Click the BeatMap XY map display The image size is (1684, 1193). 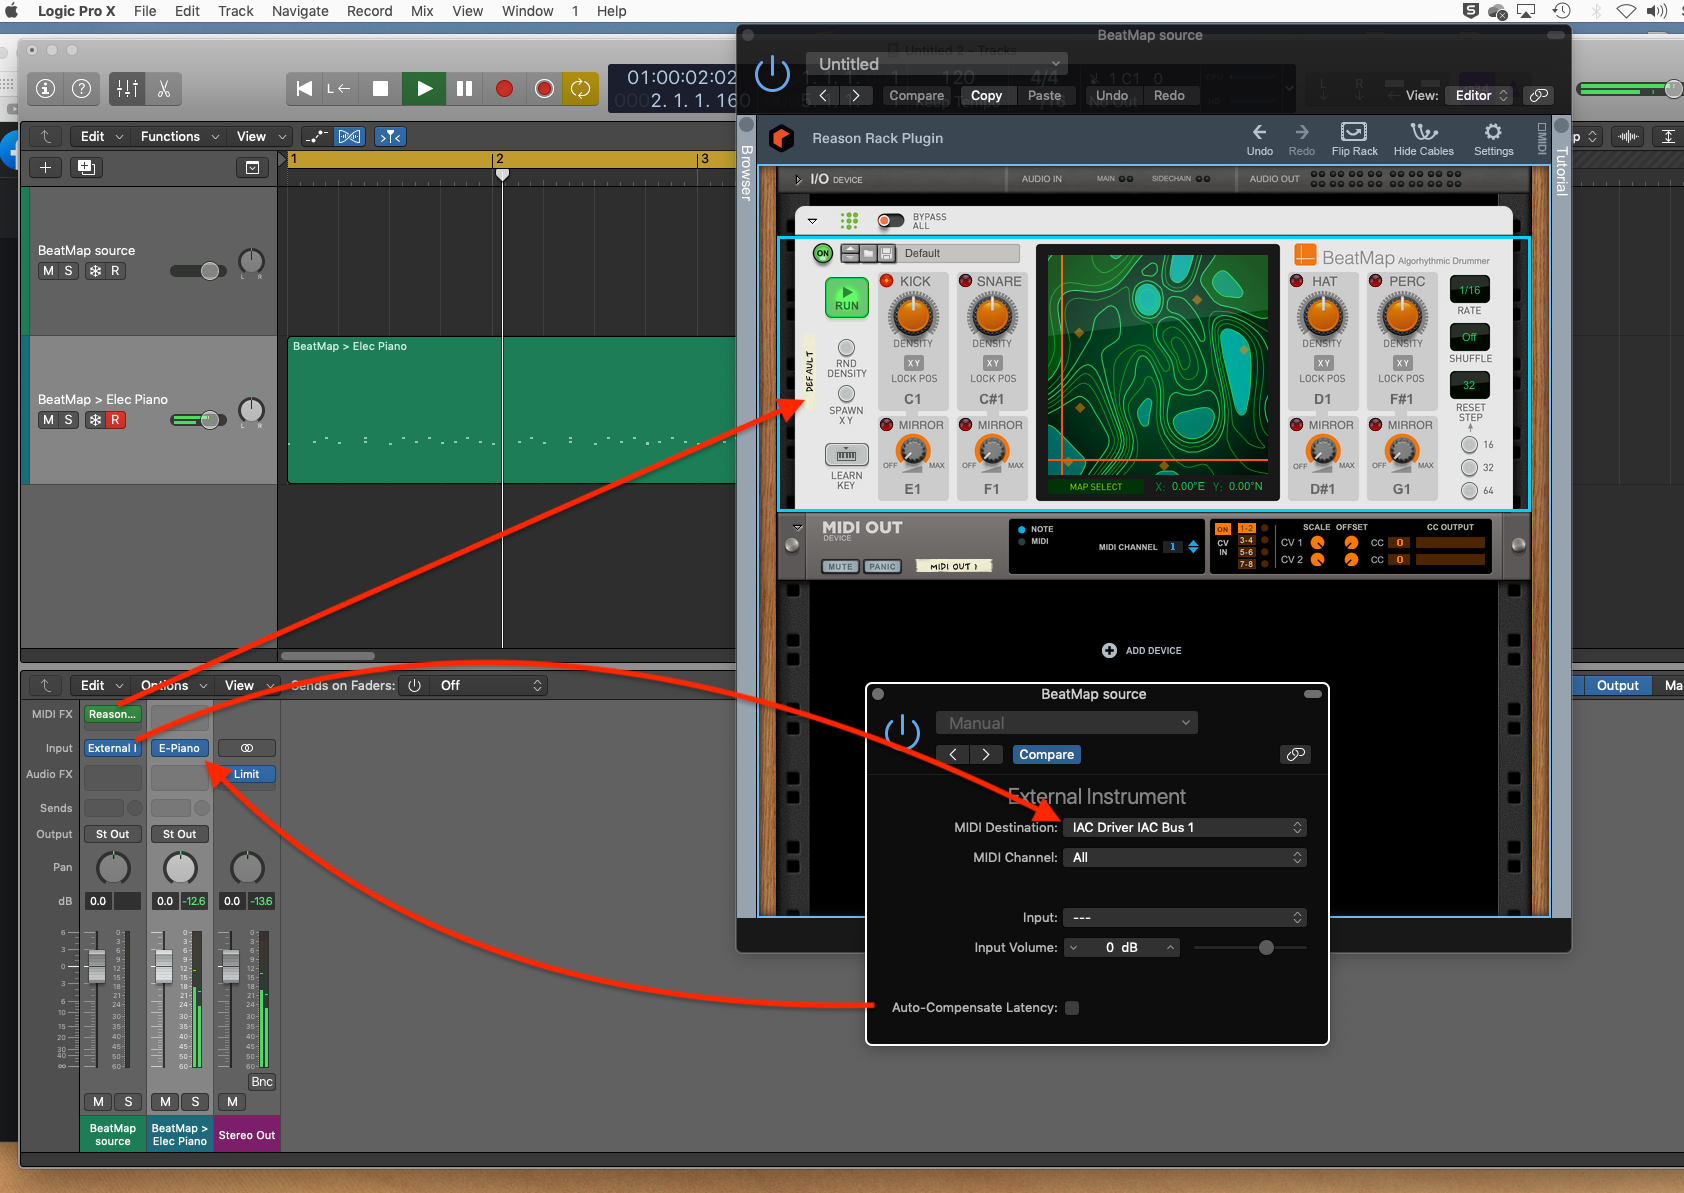[x=1158, y=364]
